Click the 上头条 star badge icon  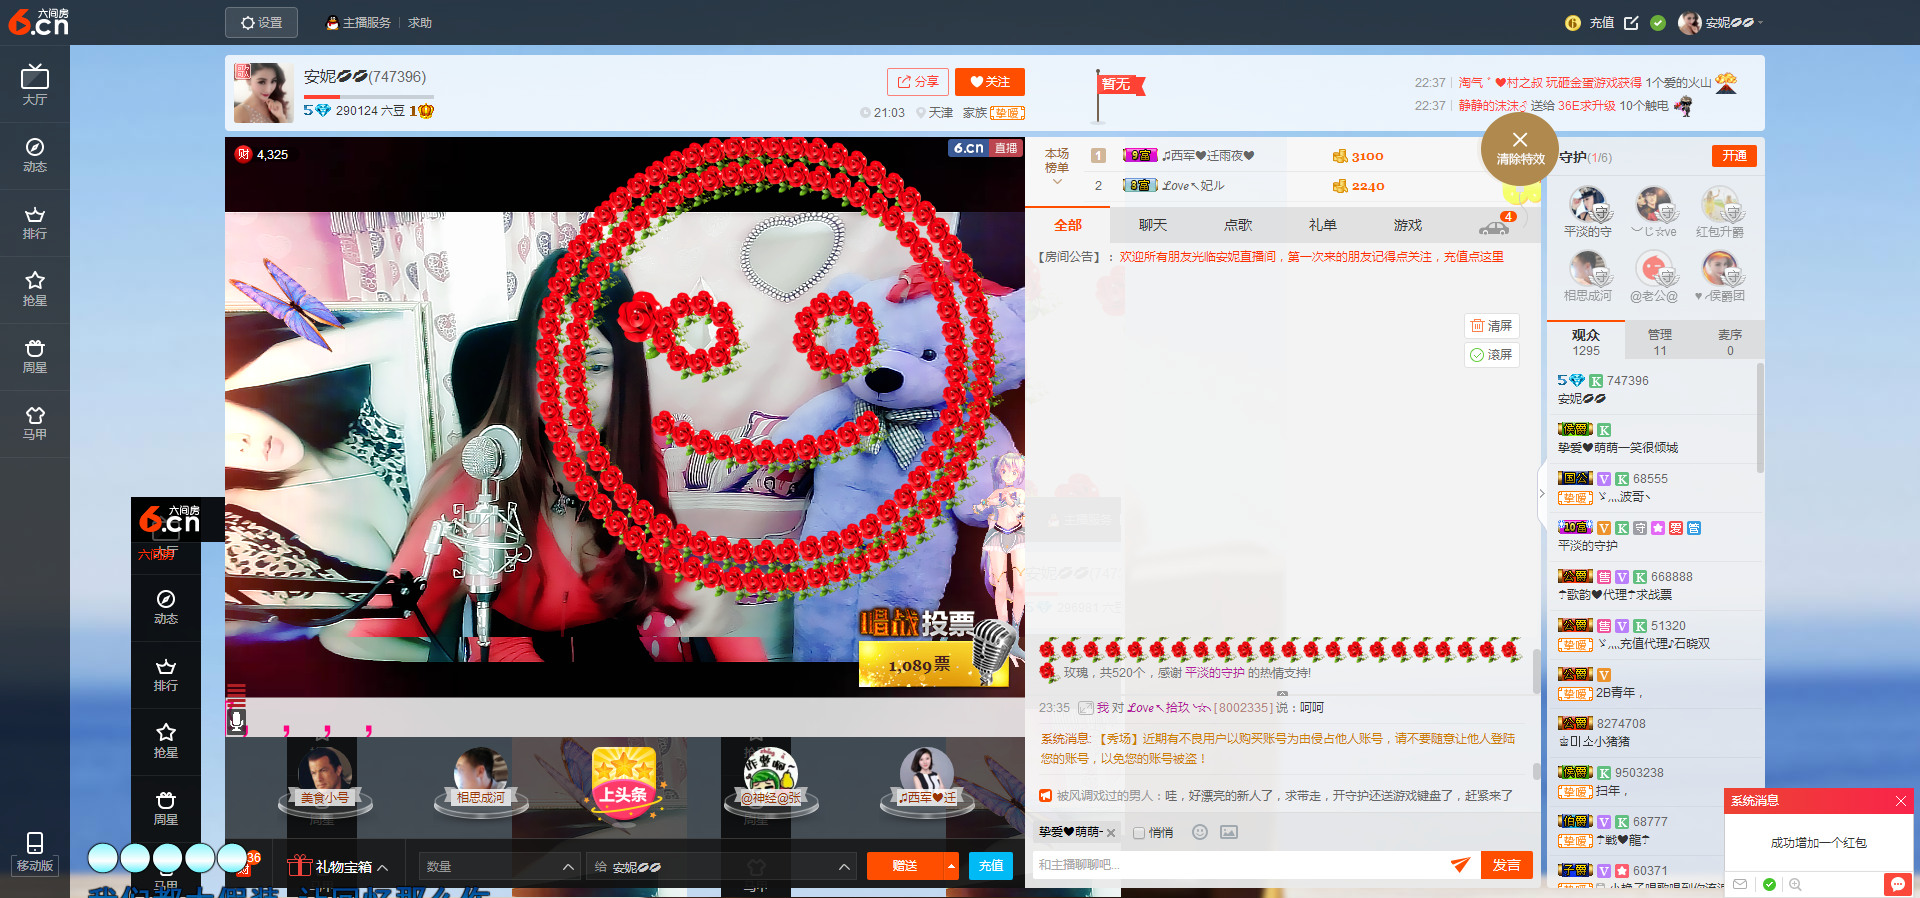(624, 783)
